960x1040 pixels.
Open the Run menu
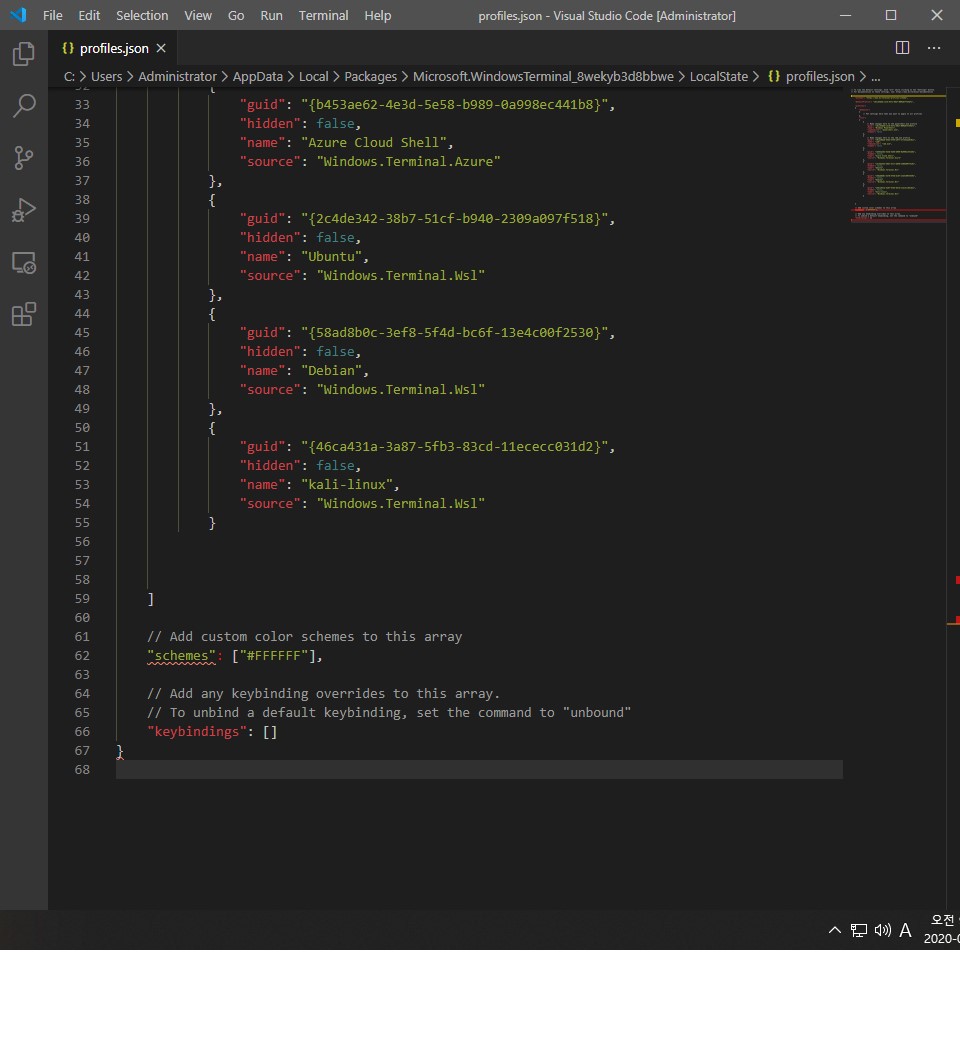[x=271, y=15]
